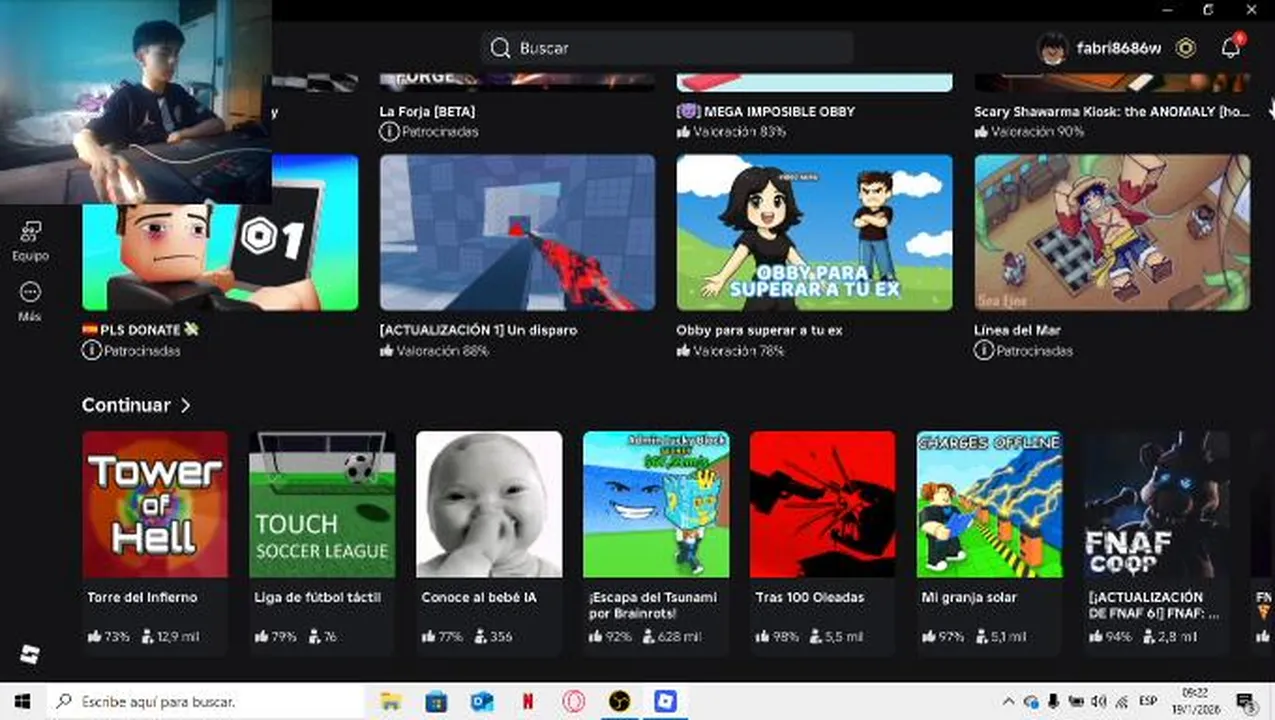Open the FNAF COOP thumbnail
The image size is (1275, 720).
[1157, 504]
